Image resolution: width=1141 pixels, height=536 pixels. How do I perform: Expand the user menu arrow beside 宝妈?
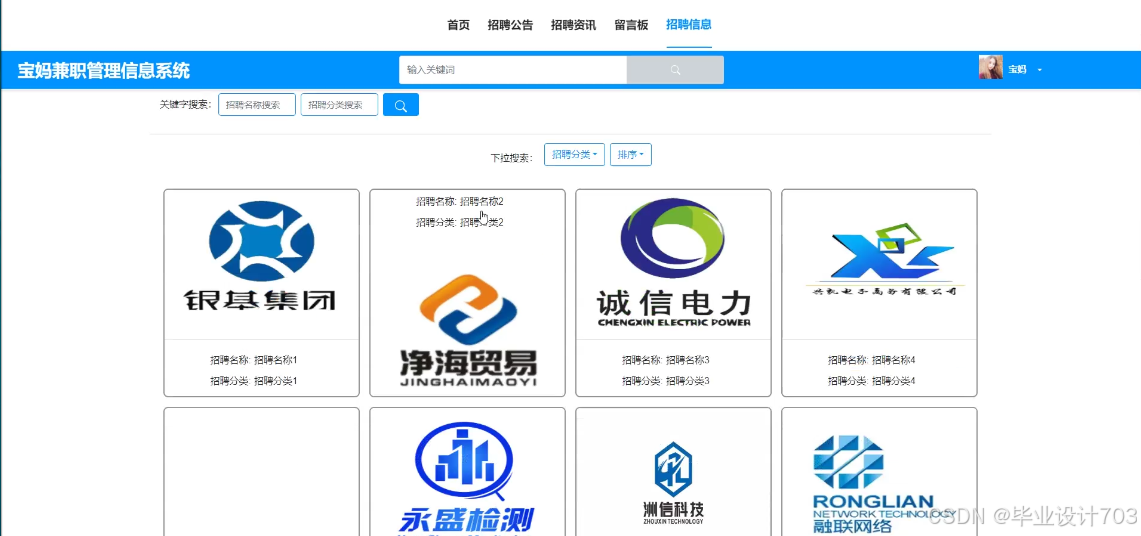(1039, 70)
